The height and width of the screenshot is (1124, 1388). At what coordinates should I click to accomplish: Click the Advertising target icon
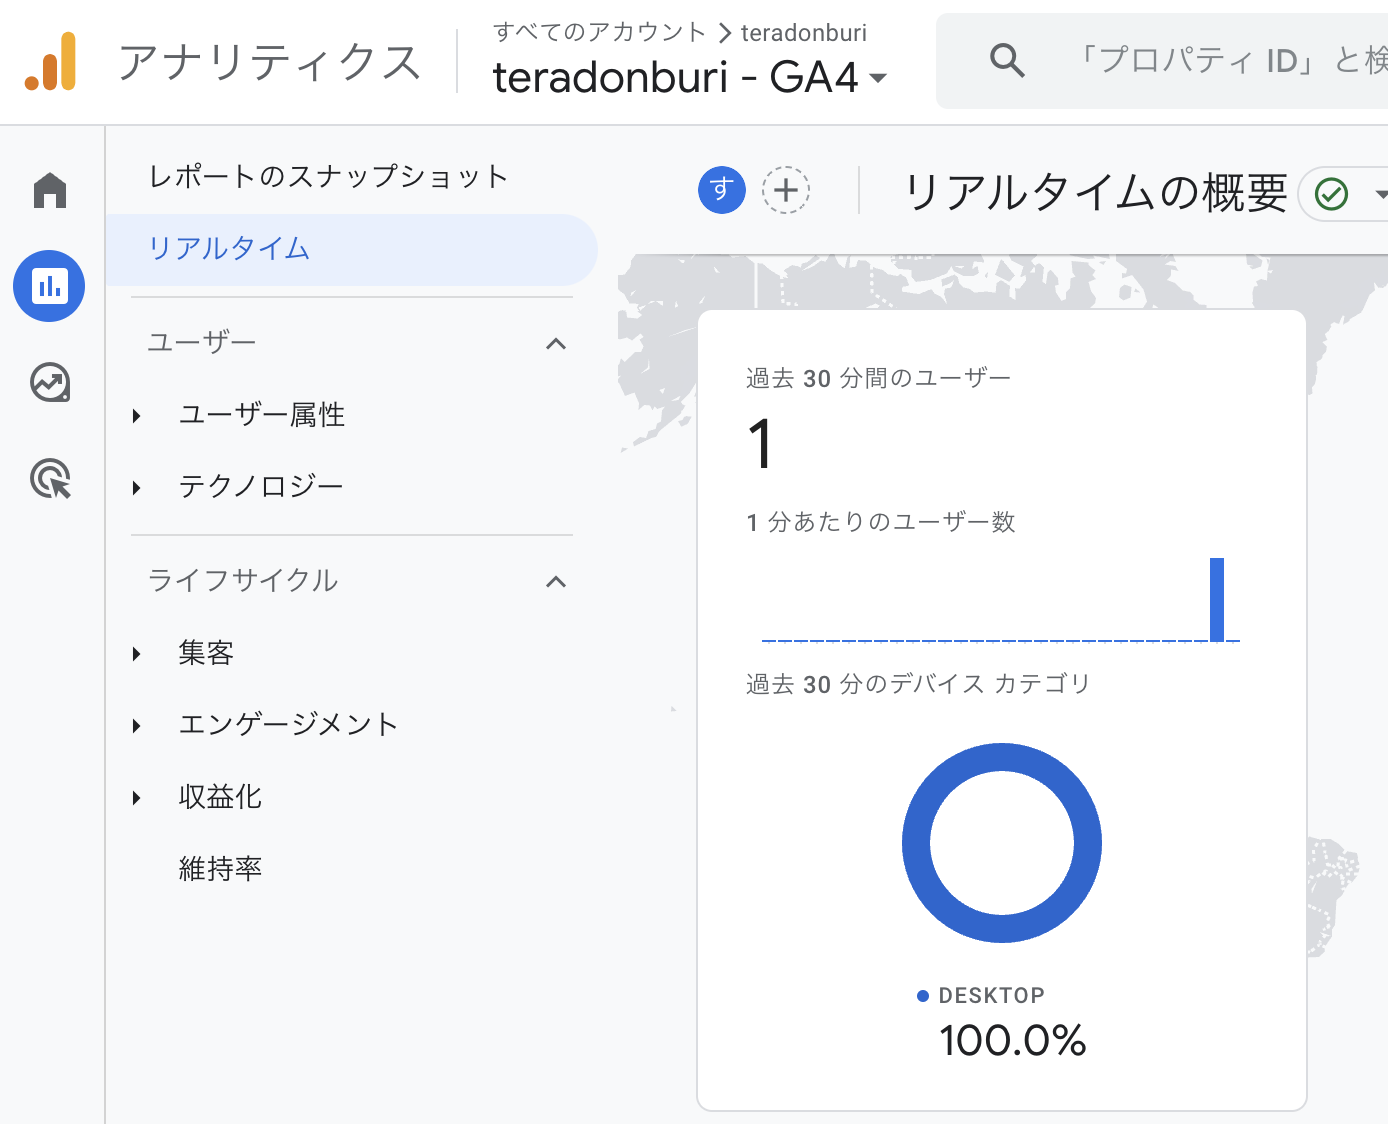[x=49, y=480]
